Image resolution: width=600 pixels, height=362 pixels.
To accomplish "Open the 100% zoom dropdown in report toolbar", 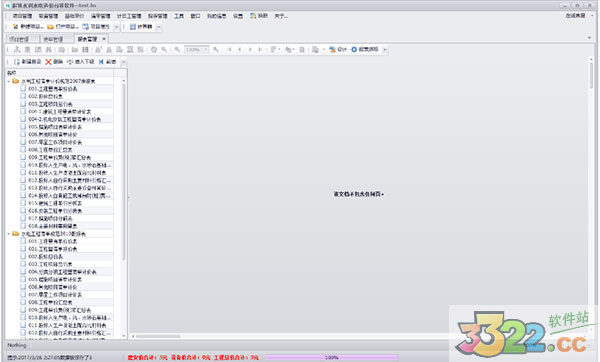I will tap(205, 49).
